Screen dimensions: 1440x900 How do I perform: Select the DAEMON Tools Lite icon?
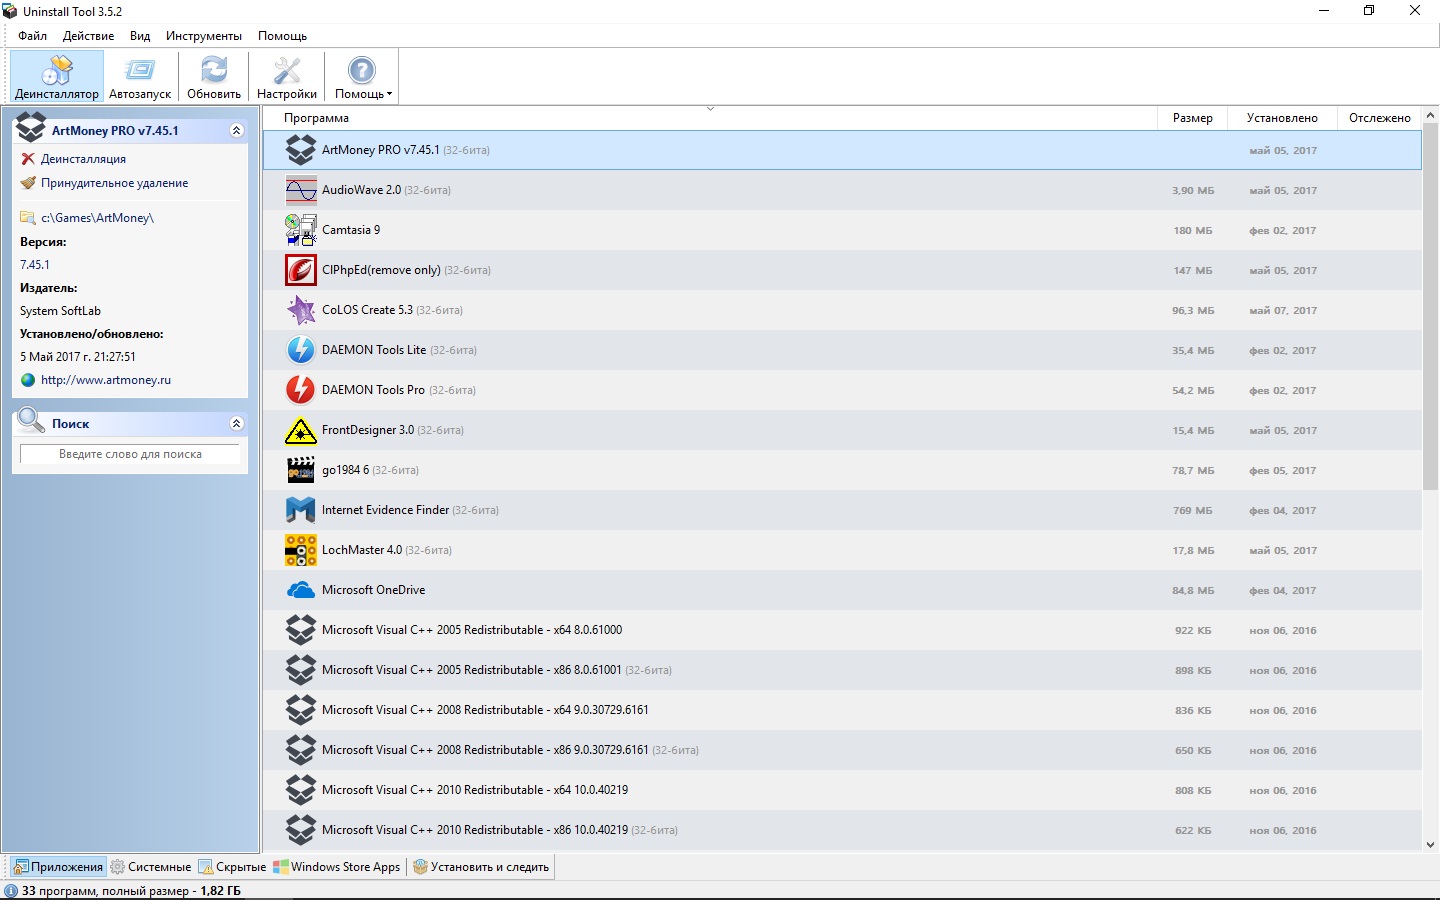[301, 350]
